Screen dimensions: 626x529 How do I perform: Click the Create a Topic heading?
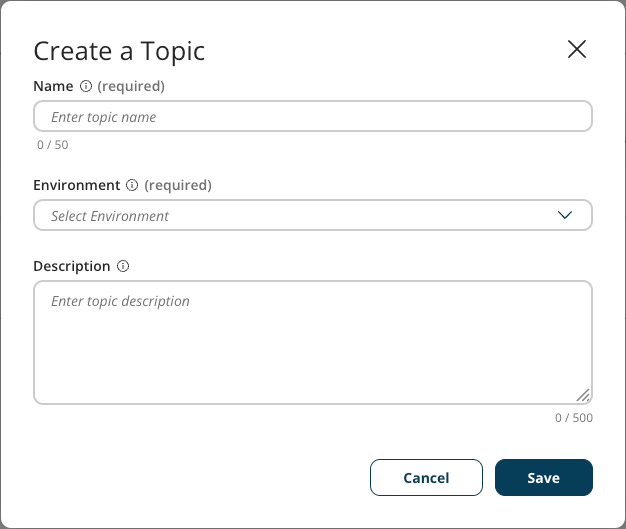tap(119, 51)
